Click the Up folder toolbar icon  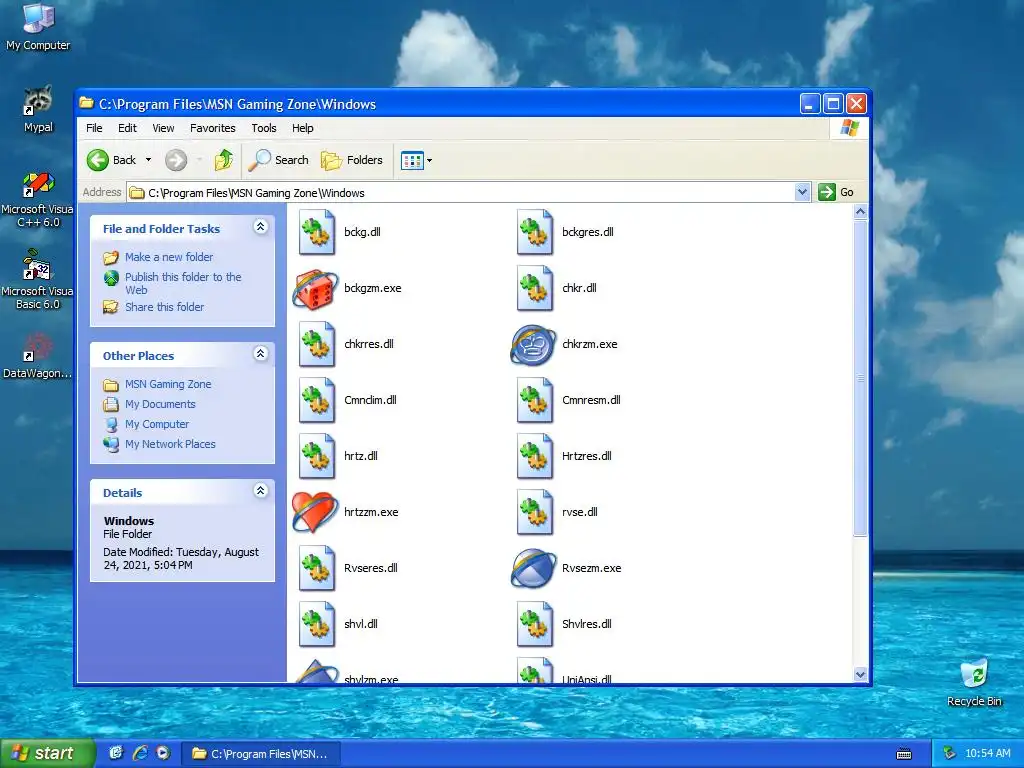[x=223, y=160]
